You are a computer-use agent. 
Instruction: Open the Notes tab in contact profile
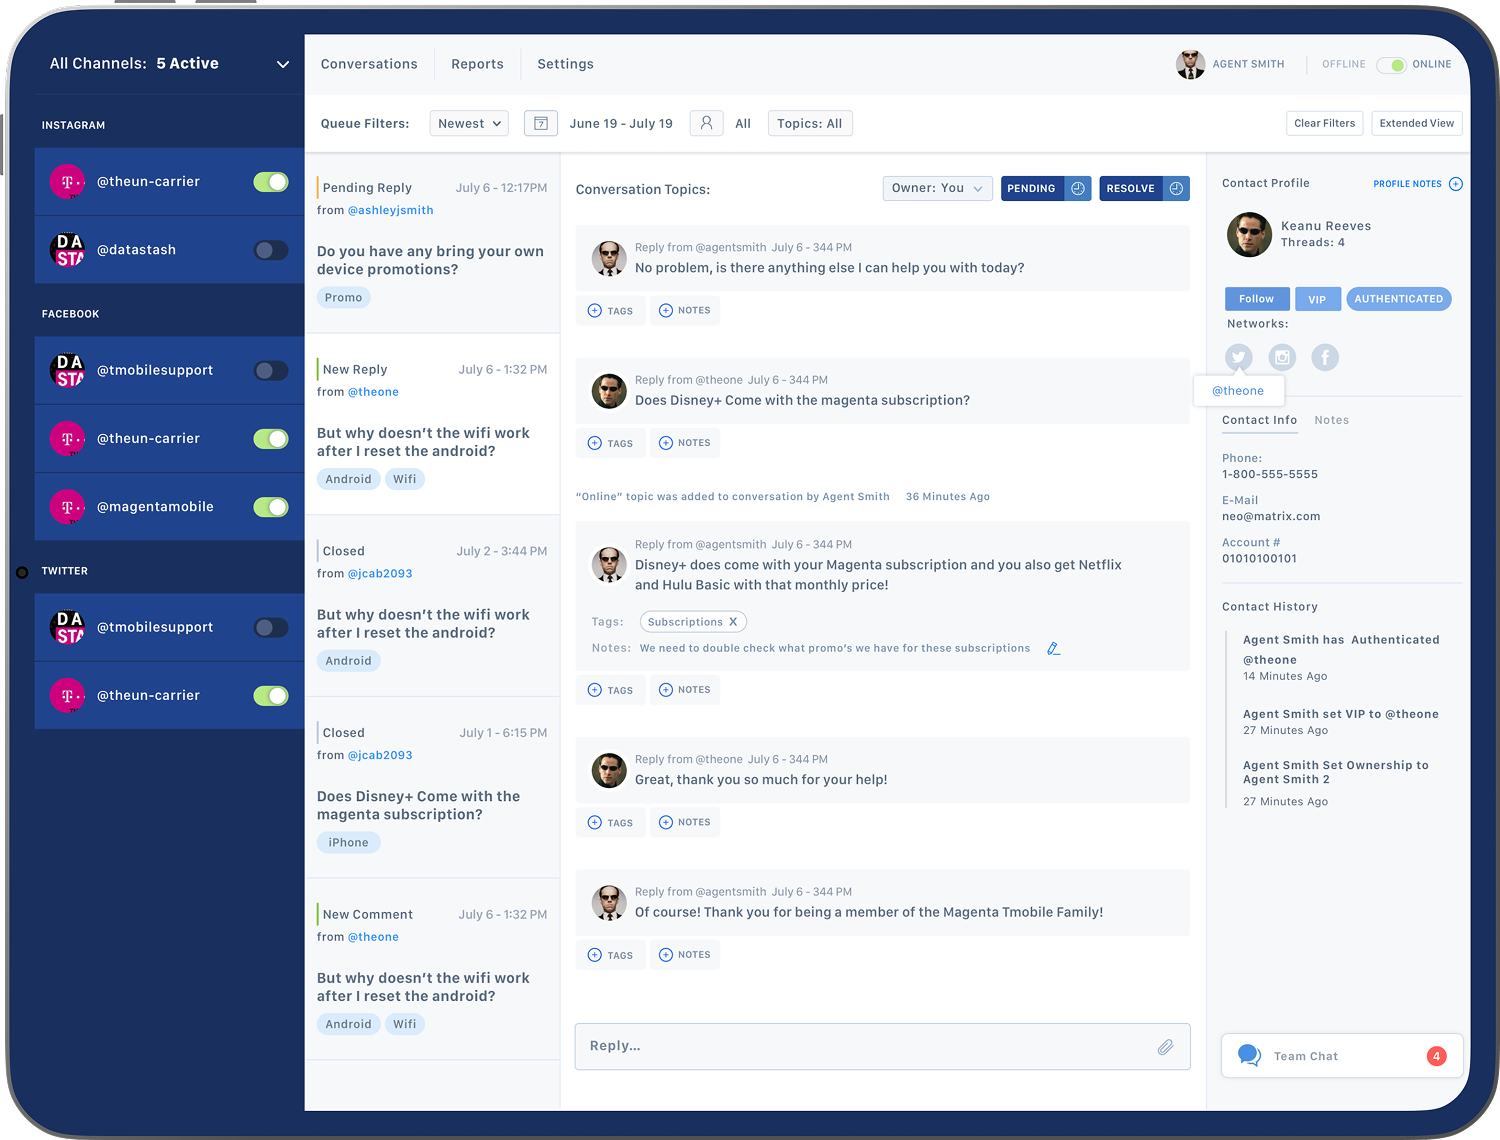[1331, 420]
